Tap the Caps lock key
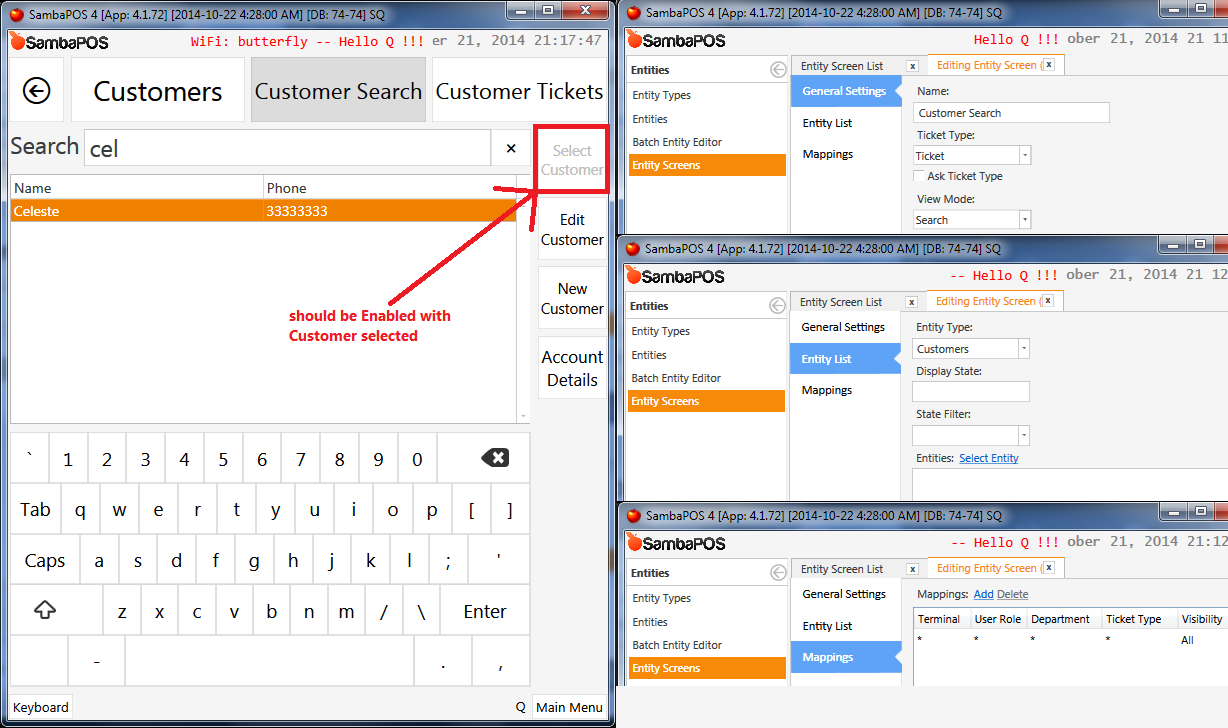 [45, 560]
